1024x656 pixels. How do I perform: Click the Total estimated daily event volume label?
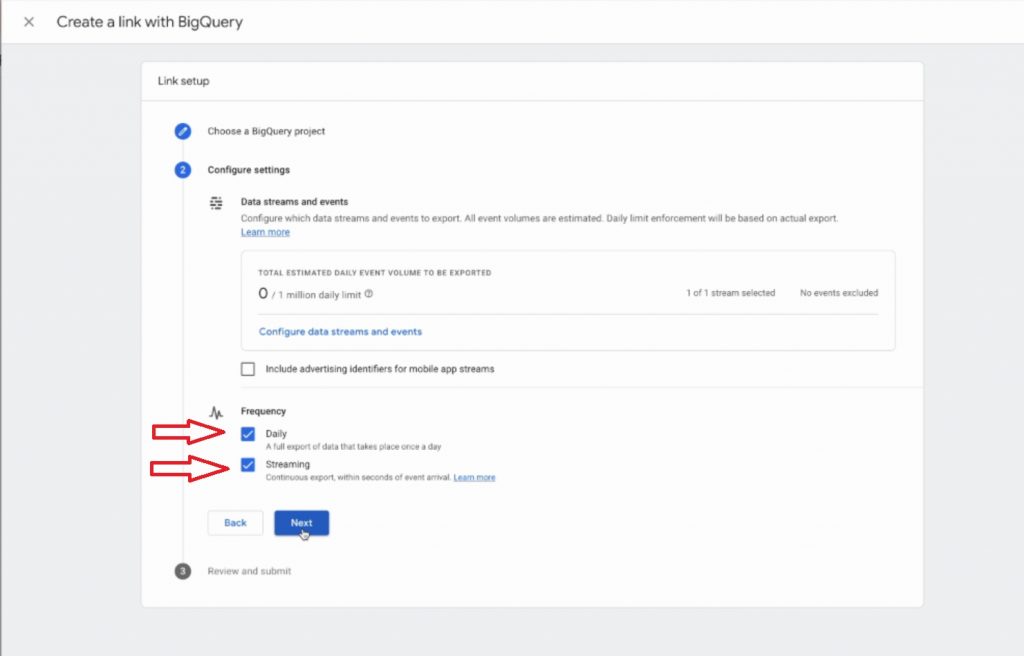tap(375, 273)
